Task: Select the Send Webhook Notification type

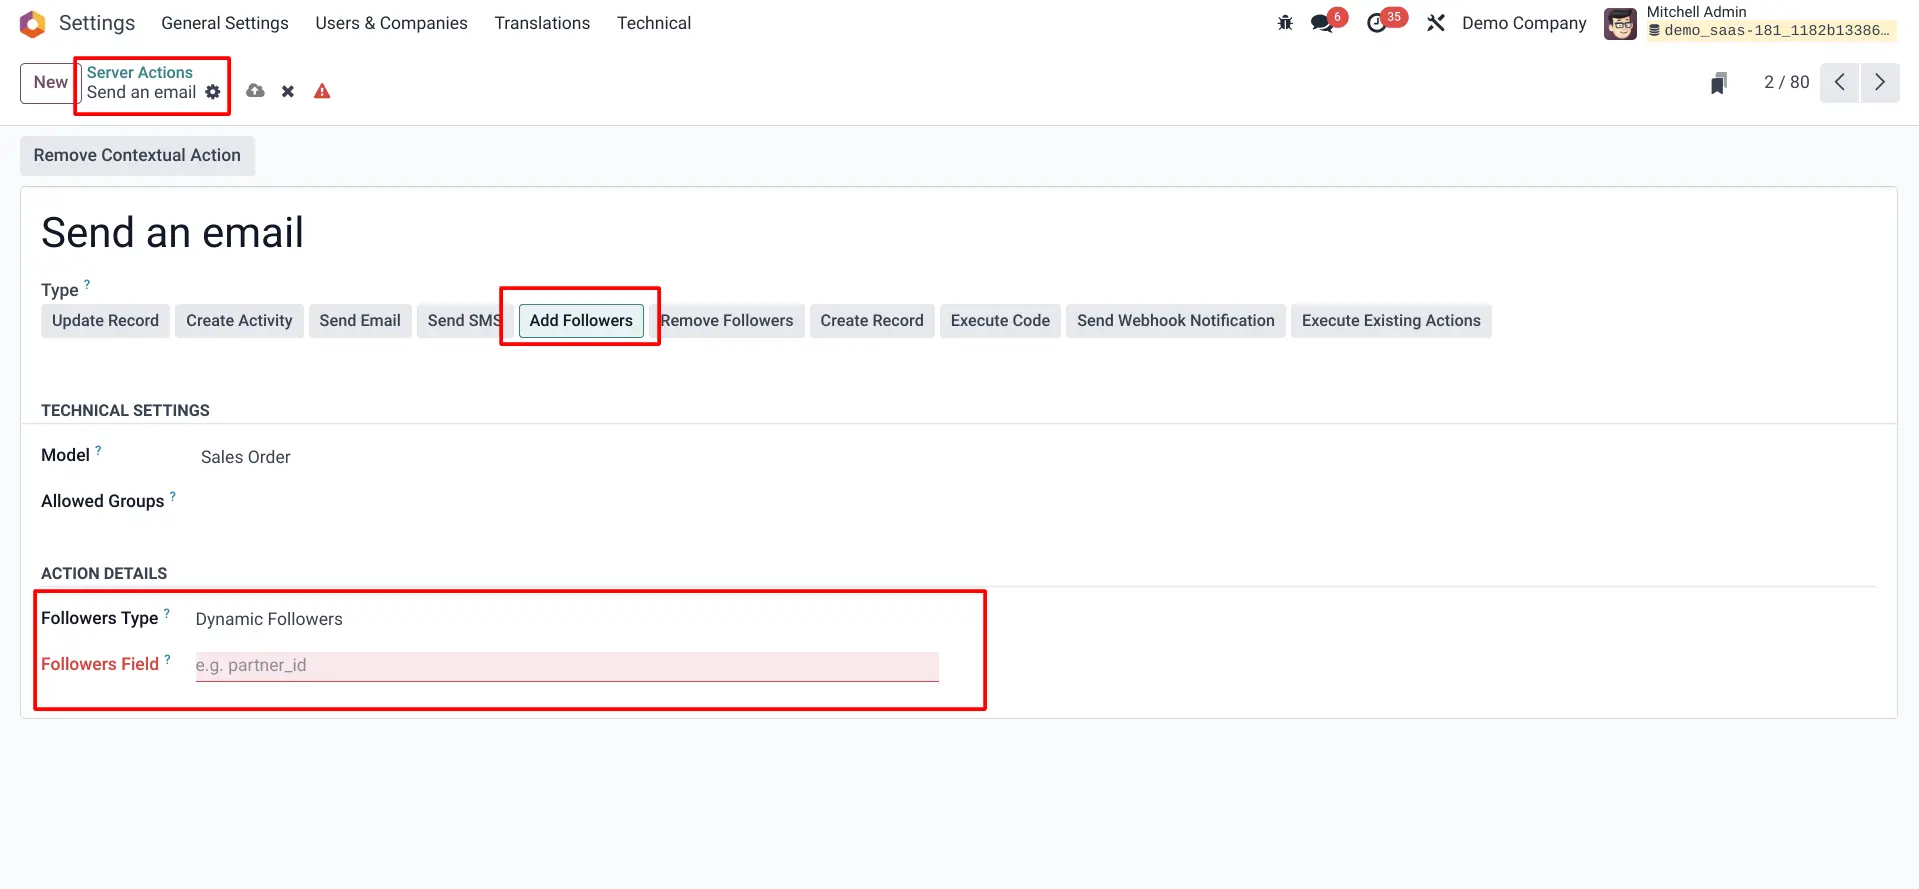Action: point(1176,321)
